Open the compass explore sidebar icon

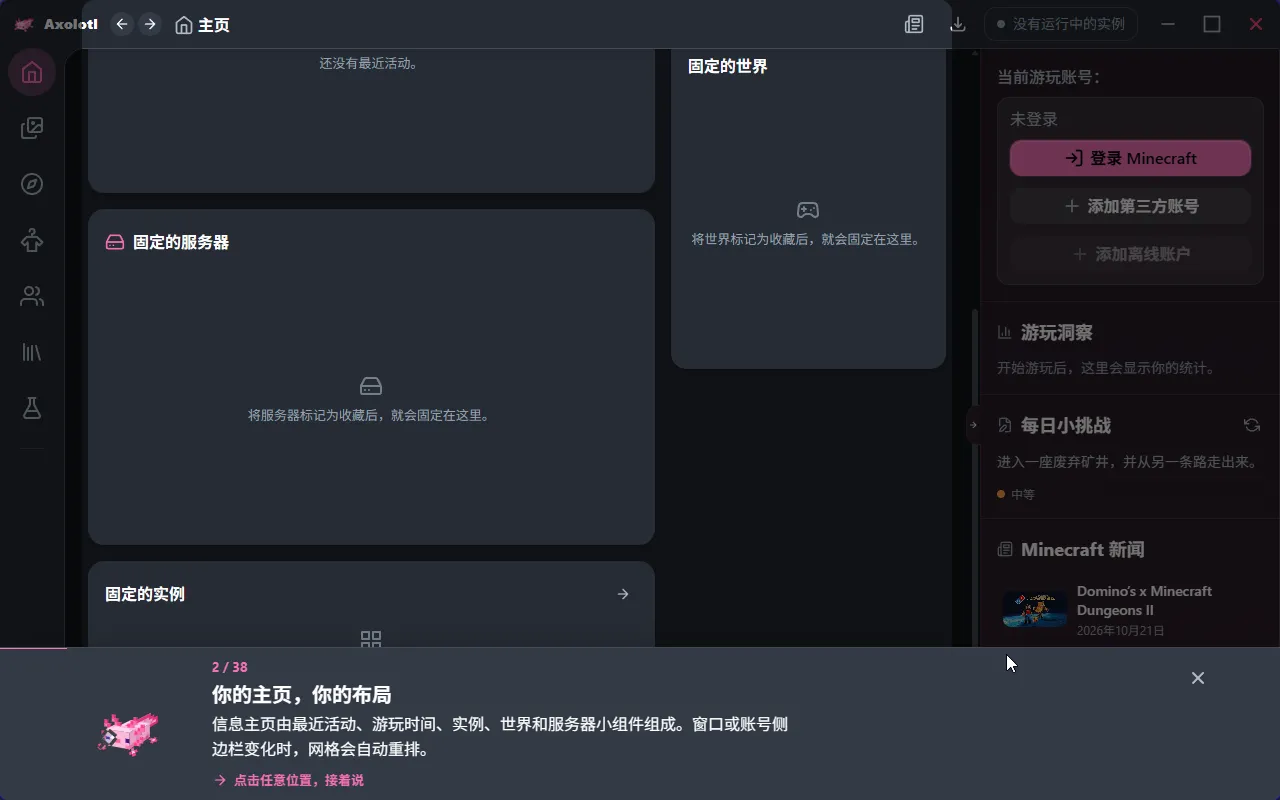32,184
